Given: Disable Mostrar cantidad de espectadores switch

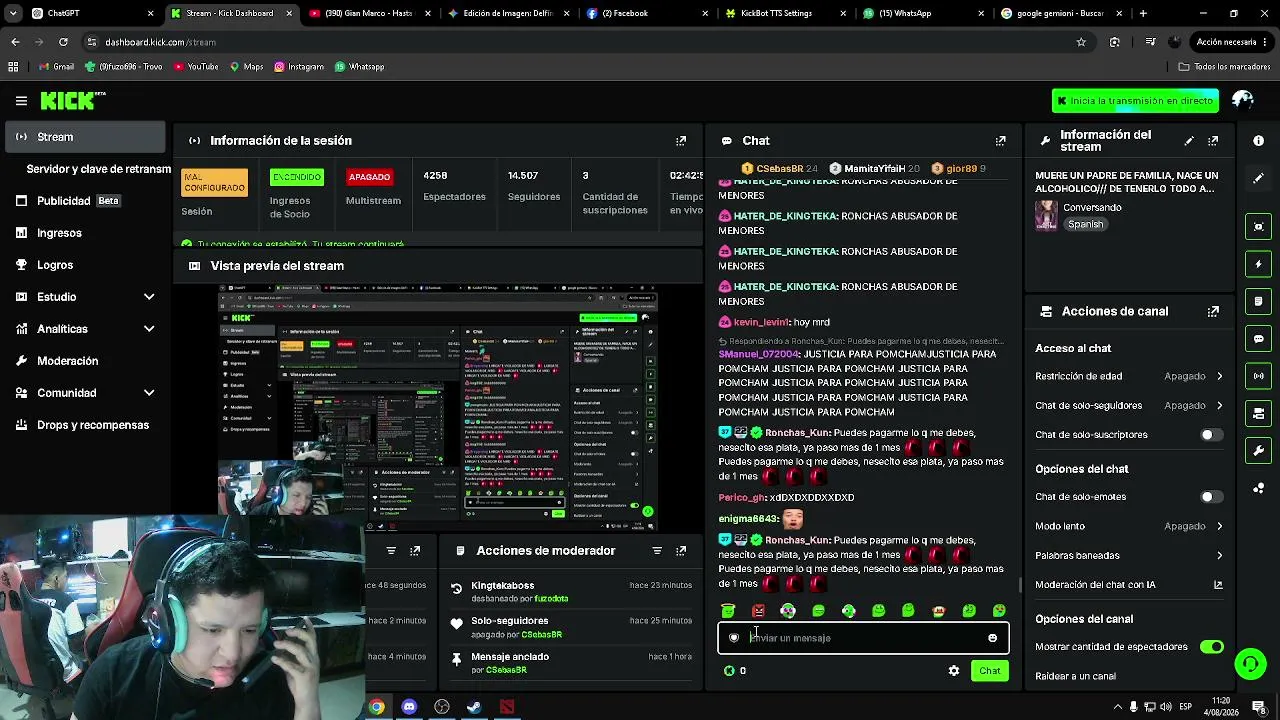Looking at the screenshot, I should point(1211,647).
